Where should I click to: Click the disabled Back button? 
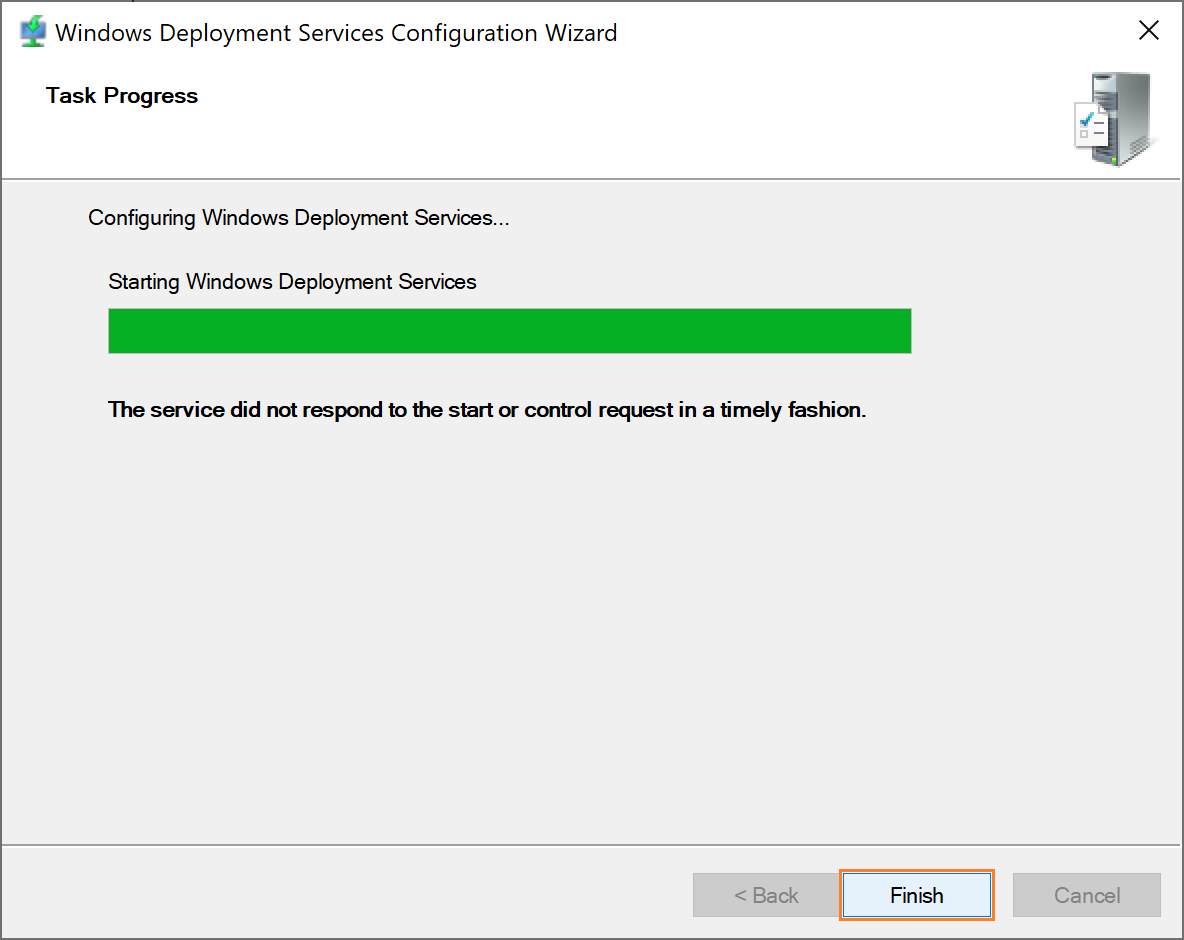(766, 895)
